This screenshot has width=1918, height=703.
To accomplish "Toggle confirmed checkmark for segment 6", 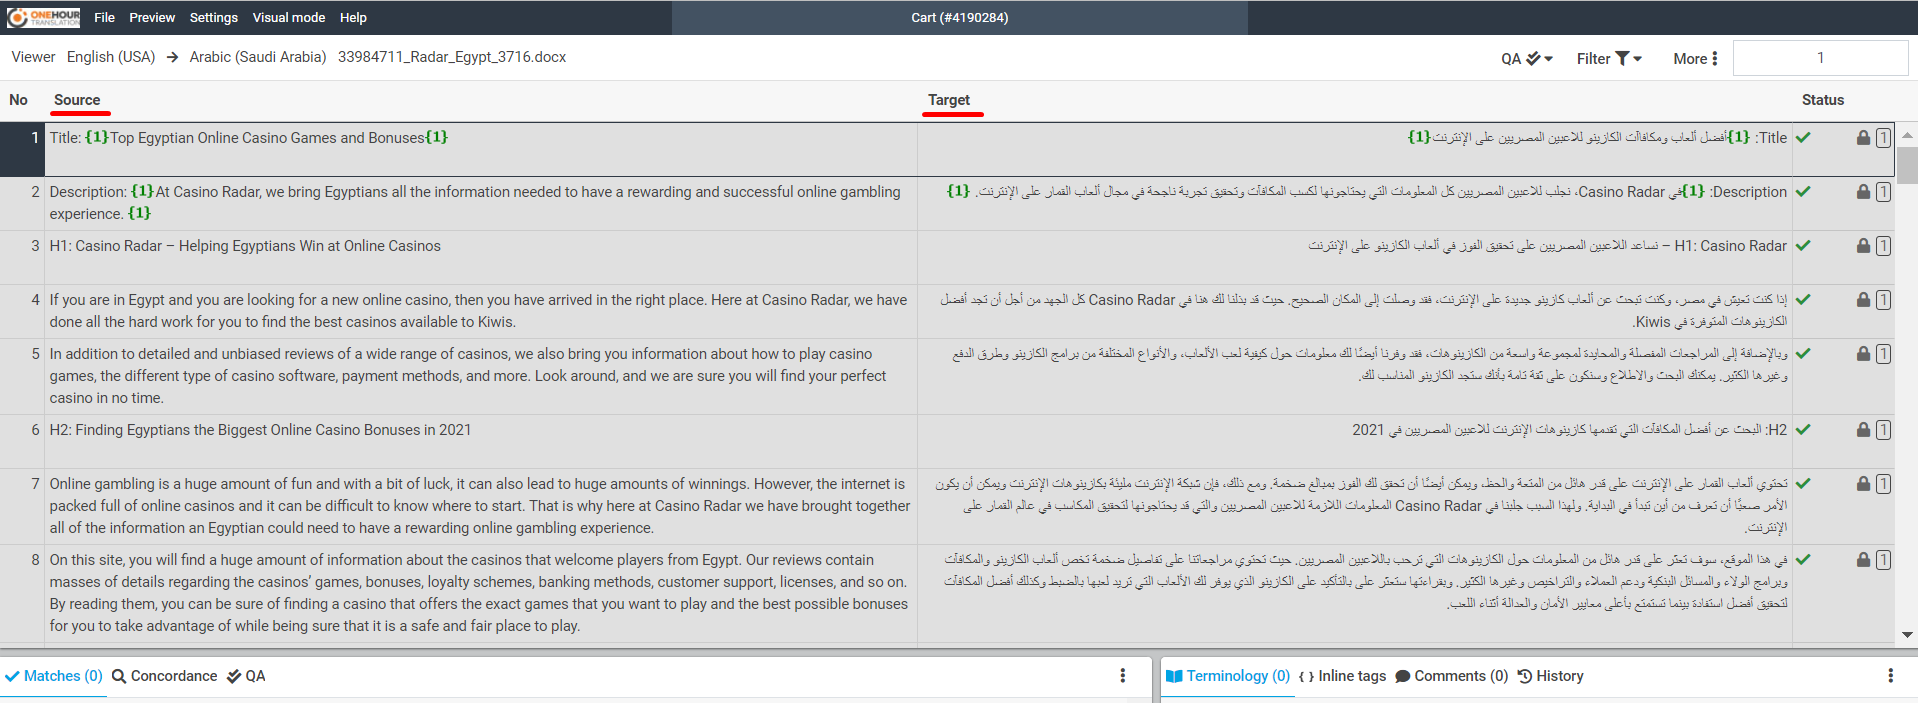I will tap(1803, 430).
